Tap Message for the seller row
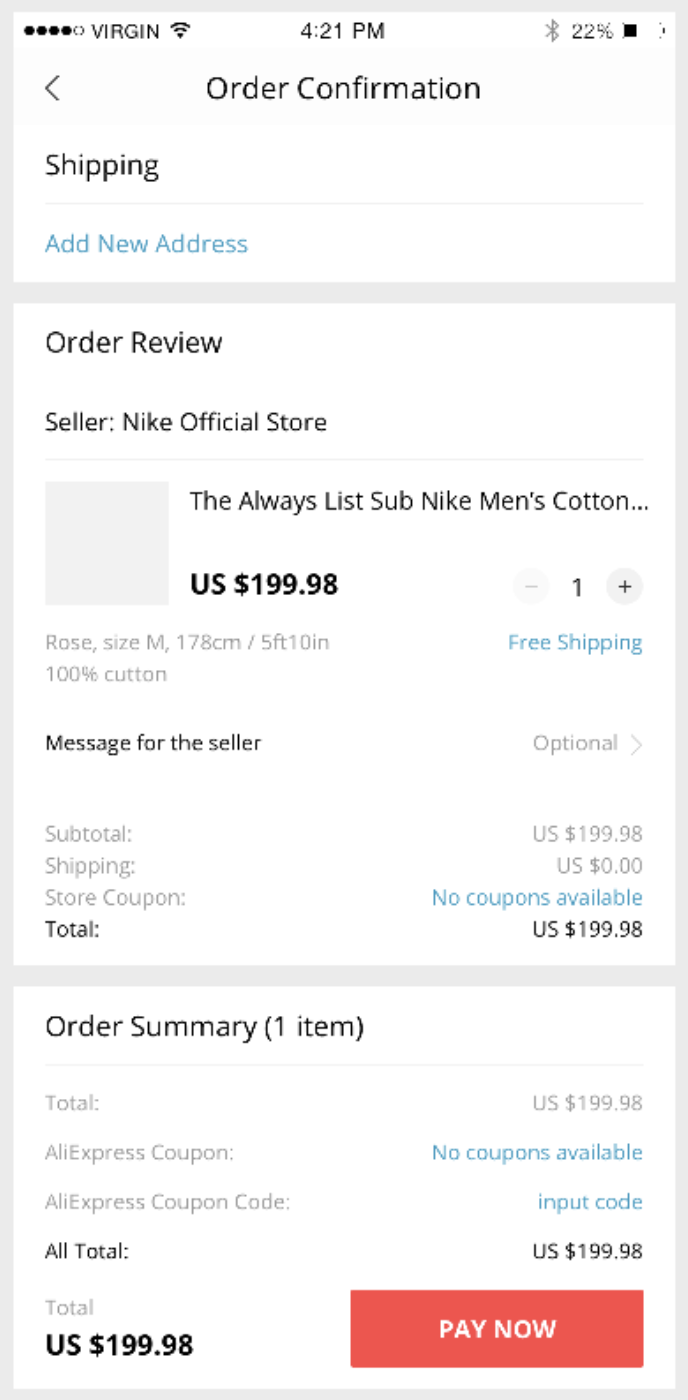 click(153, 743)
